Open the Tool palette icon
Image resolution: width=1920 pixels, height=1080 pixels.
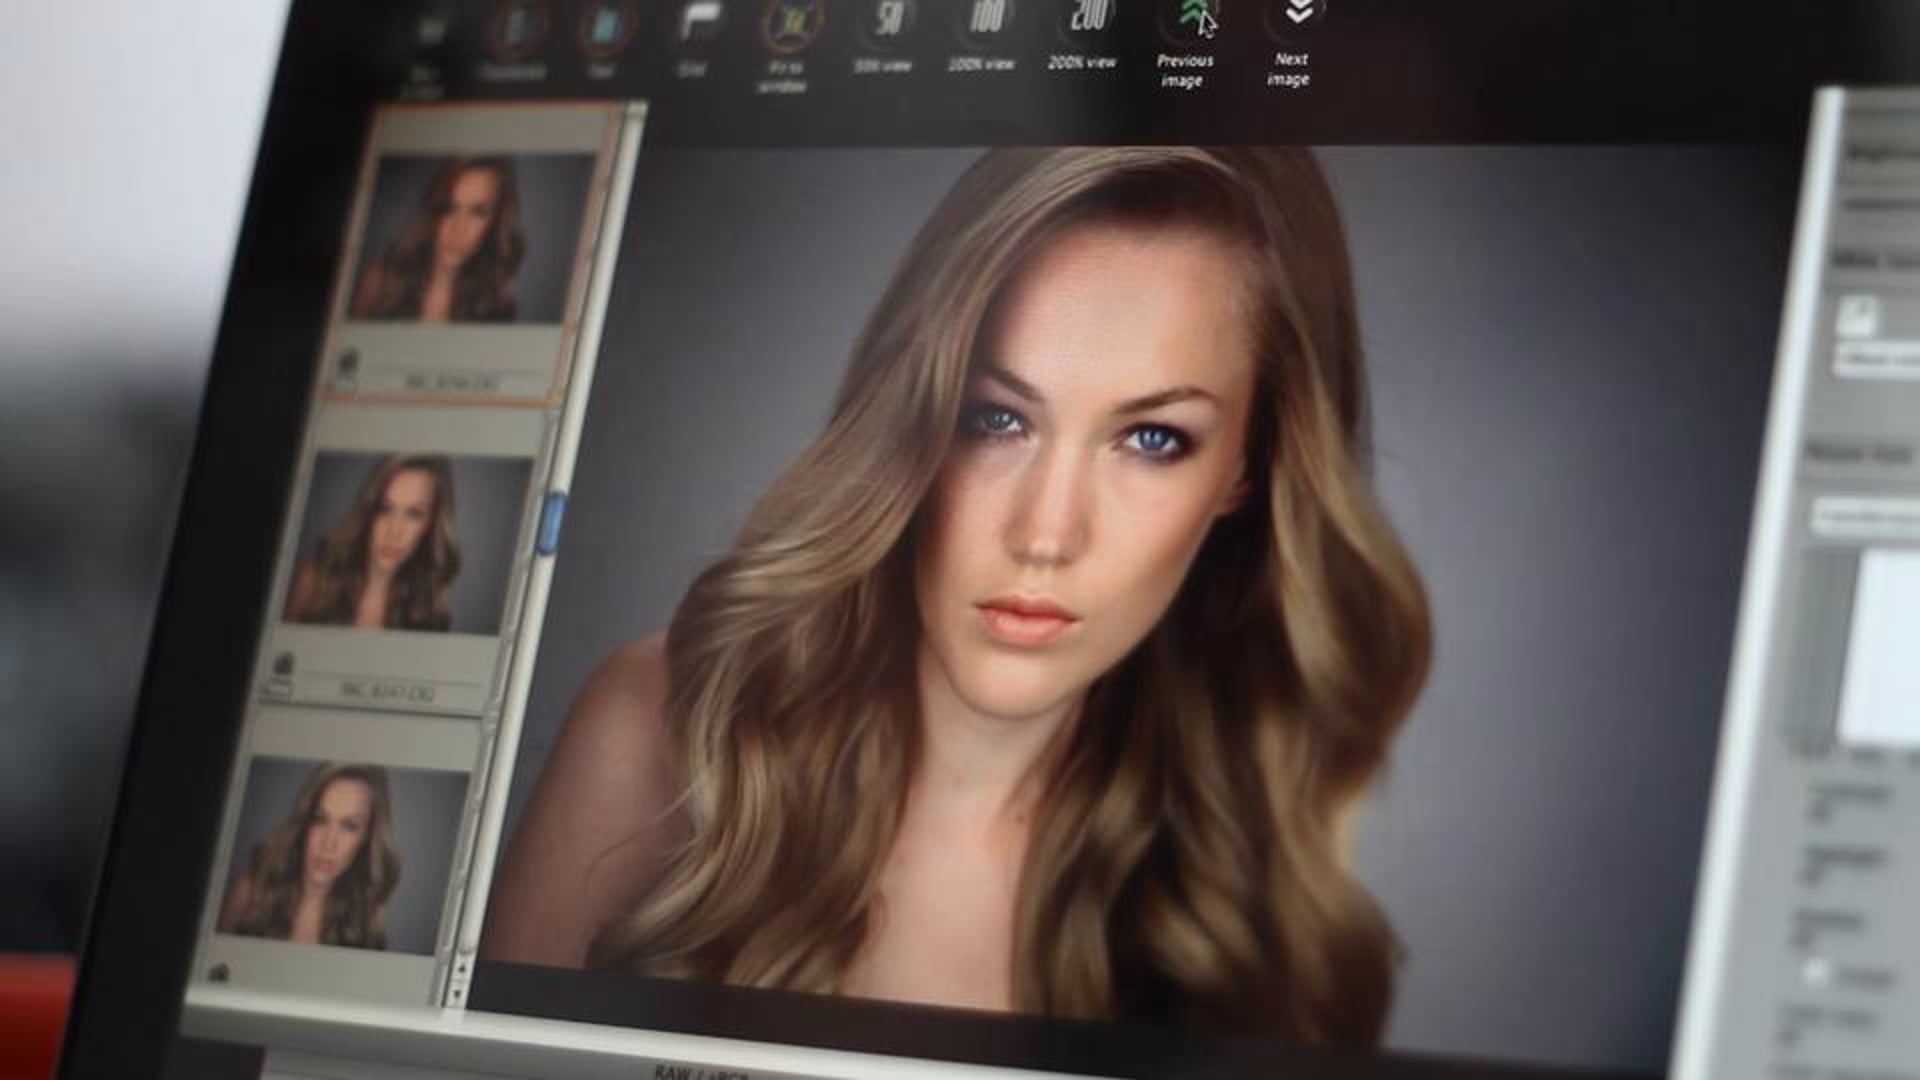click(x=604, y=28)
